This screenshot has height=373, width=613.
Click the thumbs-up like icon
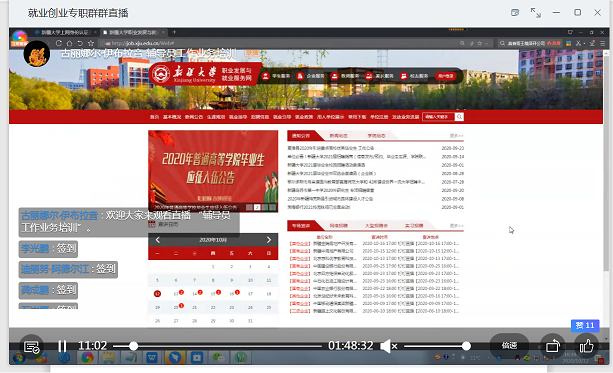[586, 346]
